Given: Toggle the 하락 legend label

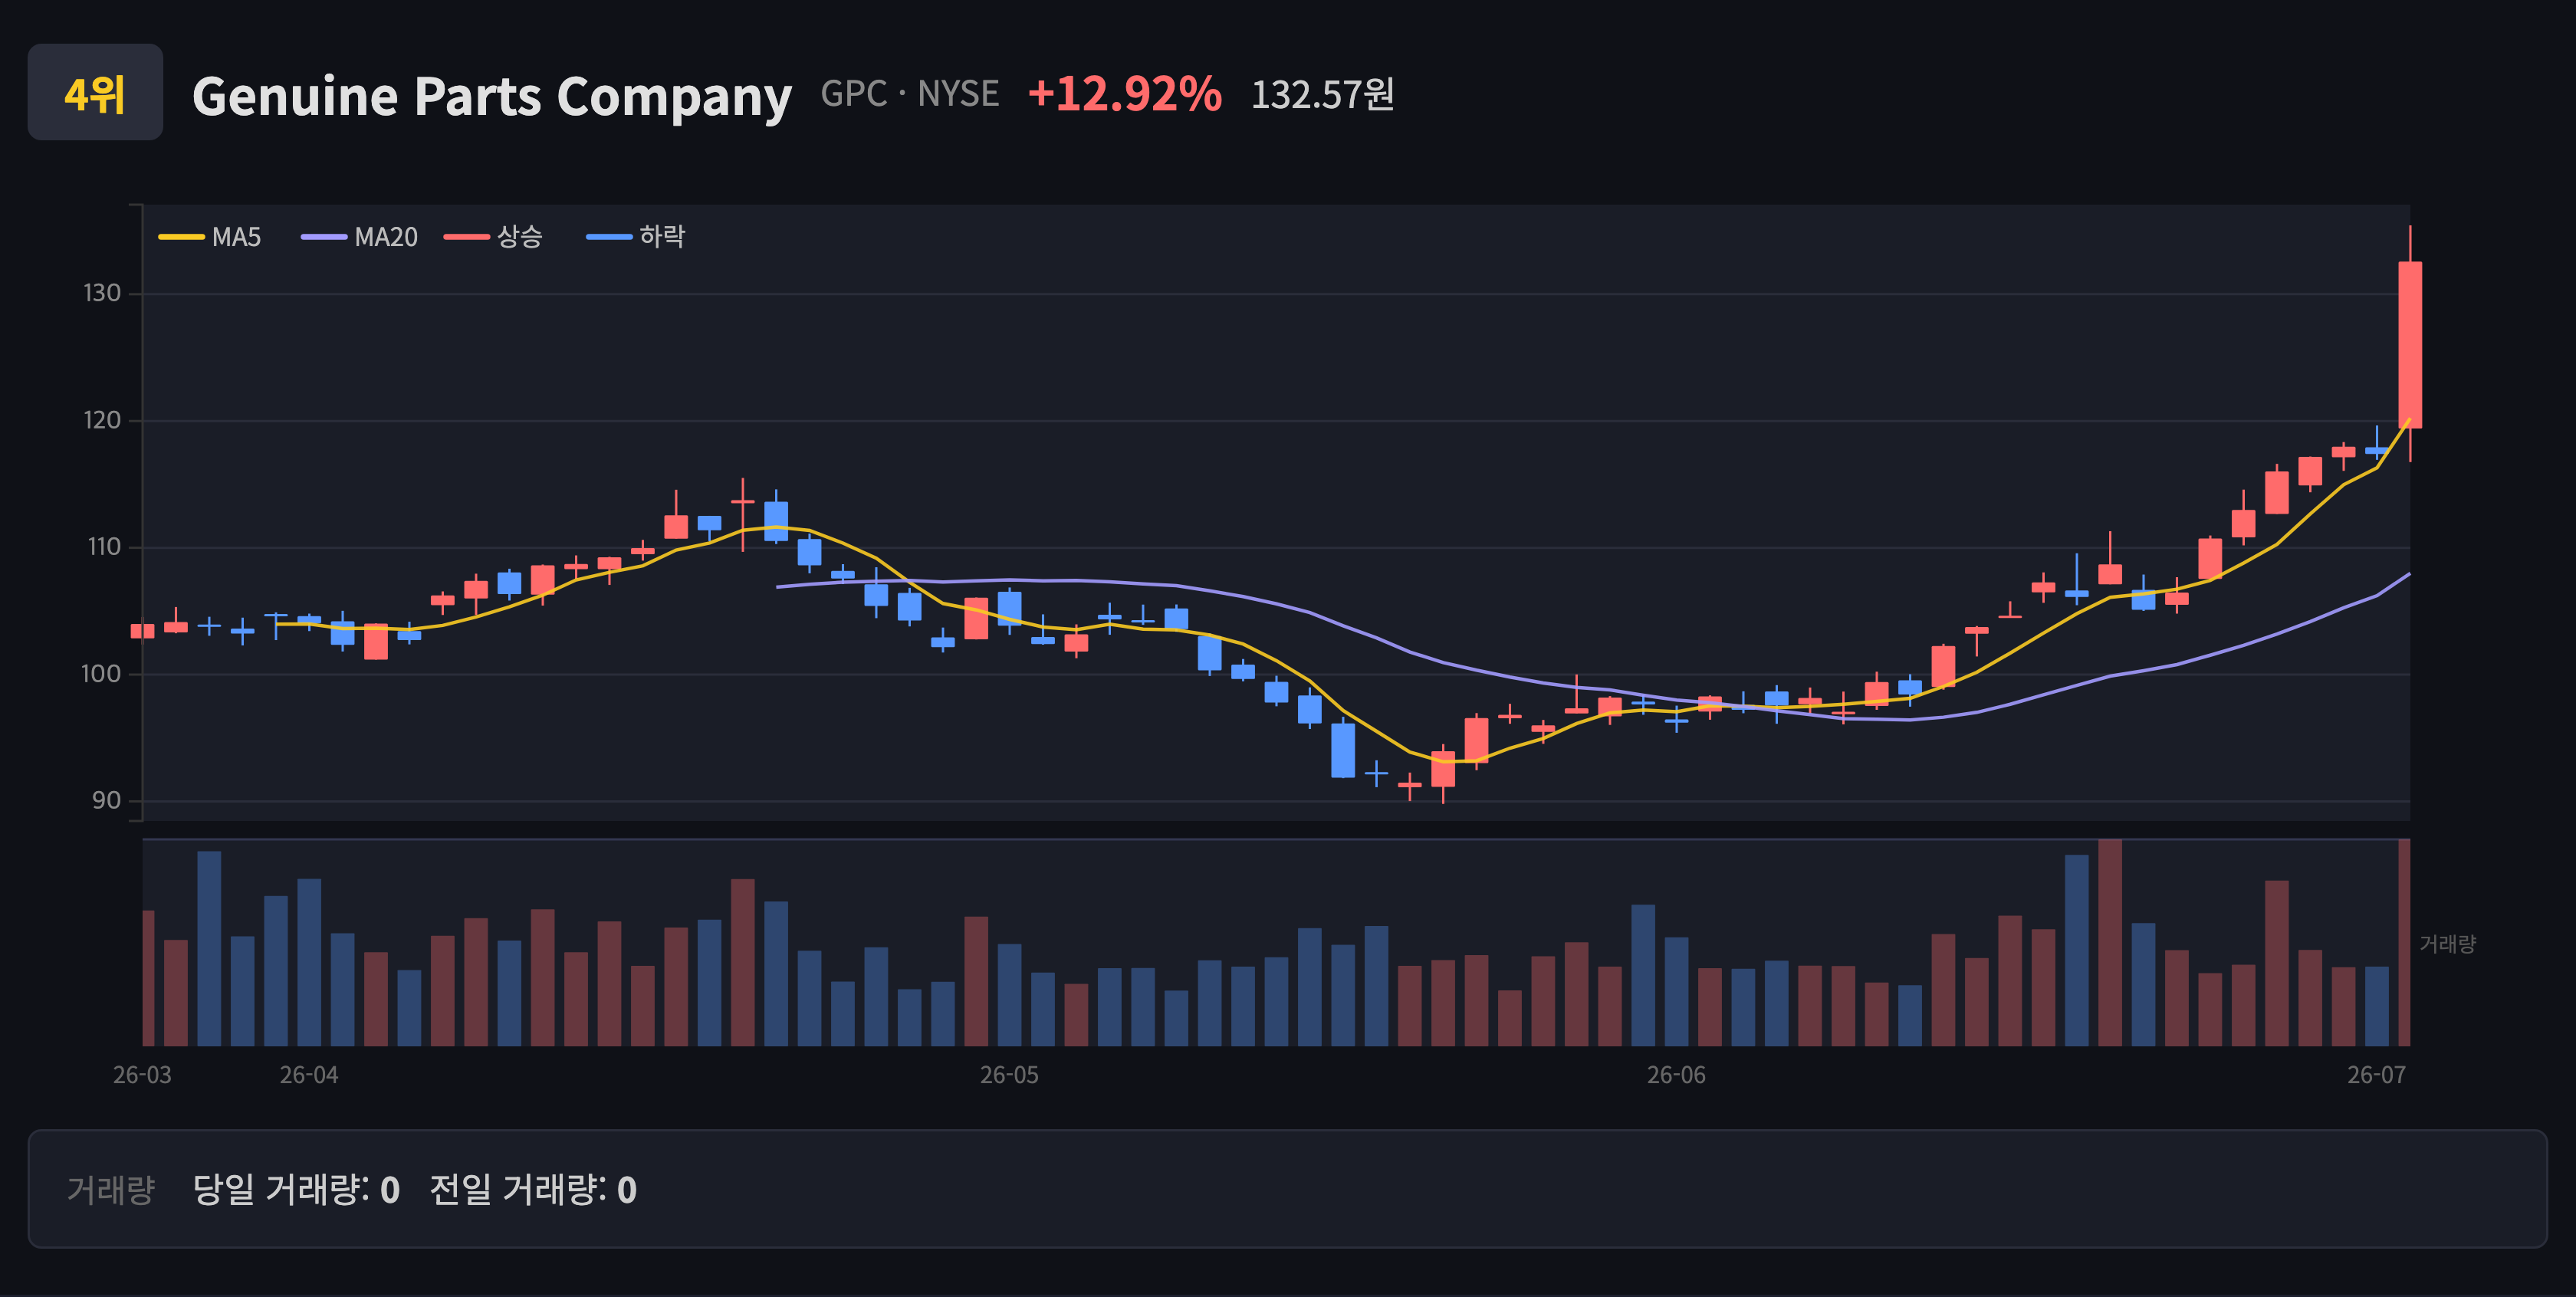Looking at the screenshot, I should click(x=662, y=237).
